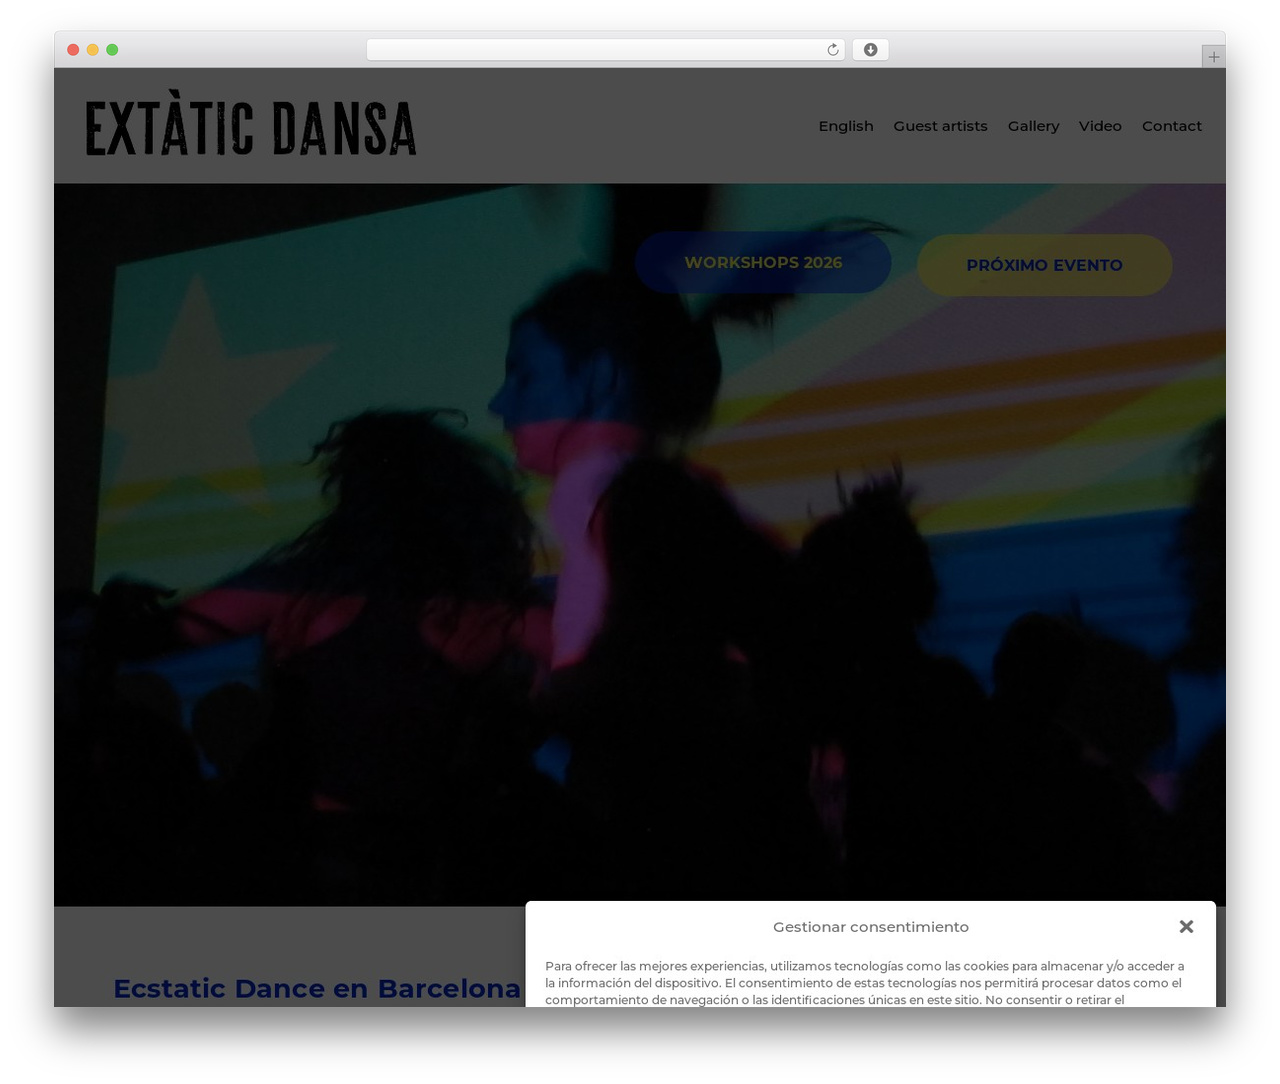Add a new browser tab
The height and width of the screenshot is (1084, 1280).
1213,57
